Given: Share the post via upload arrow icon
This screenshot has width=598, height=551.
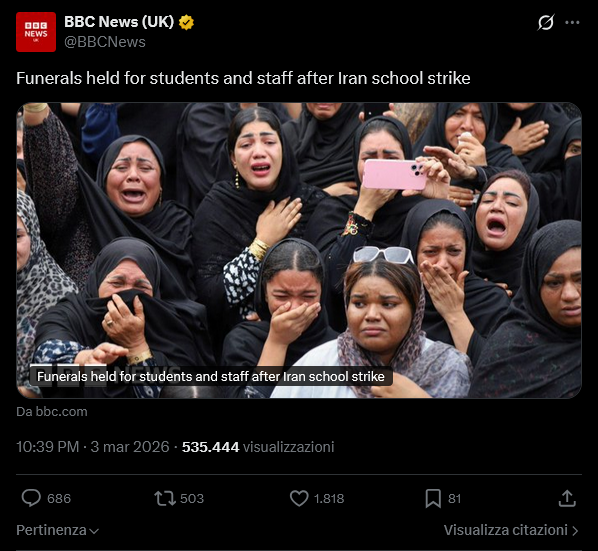Looking at the screenshot, I should coord(567,498).
